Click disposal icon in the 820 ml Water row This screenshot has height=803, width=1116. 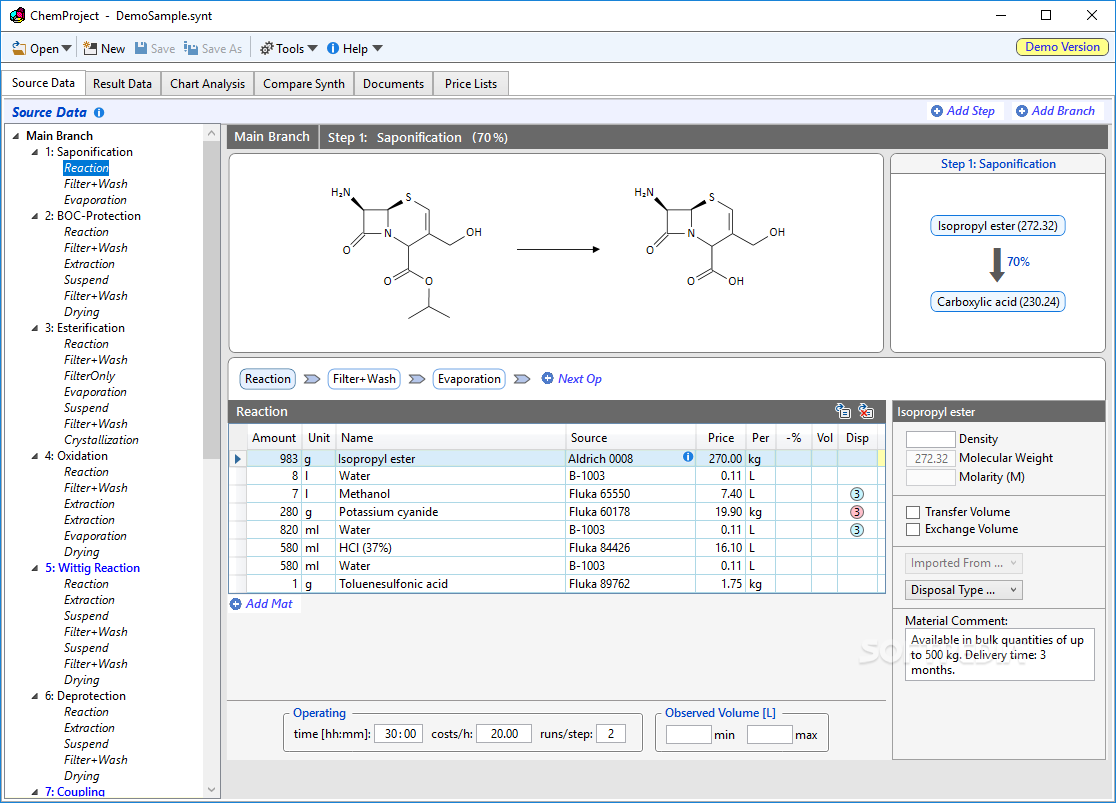pos(857,530)
